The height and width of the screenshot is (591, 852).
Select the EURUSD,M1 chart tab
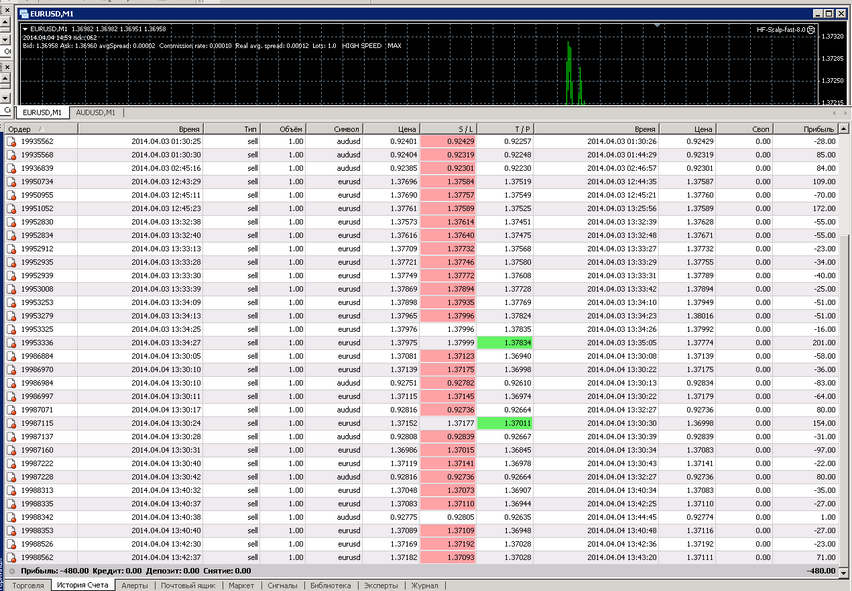pos(42,112)
